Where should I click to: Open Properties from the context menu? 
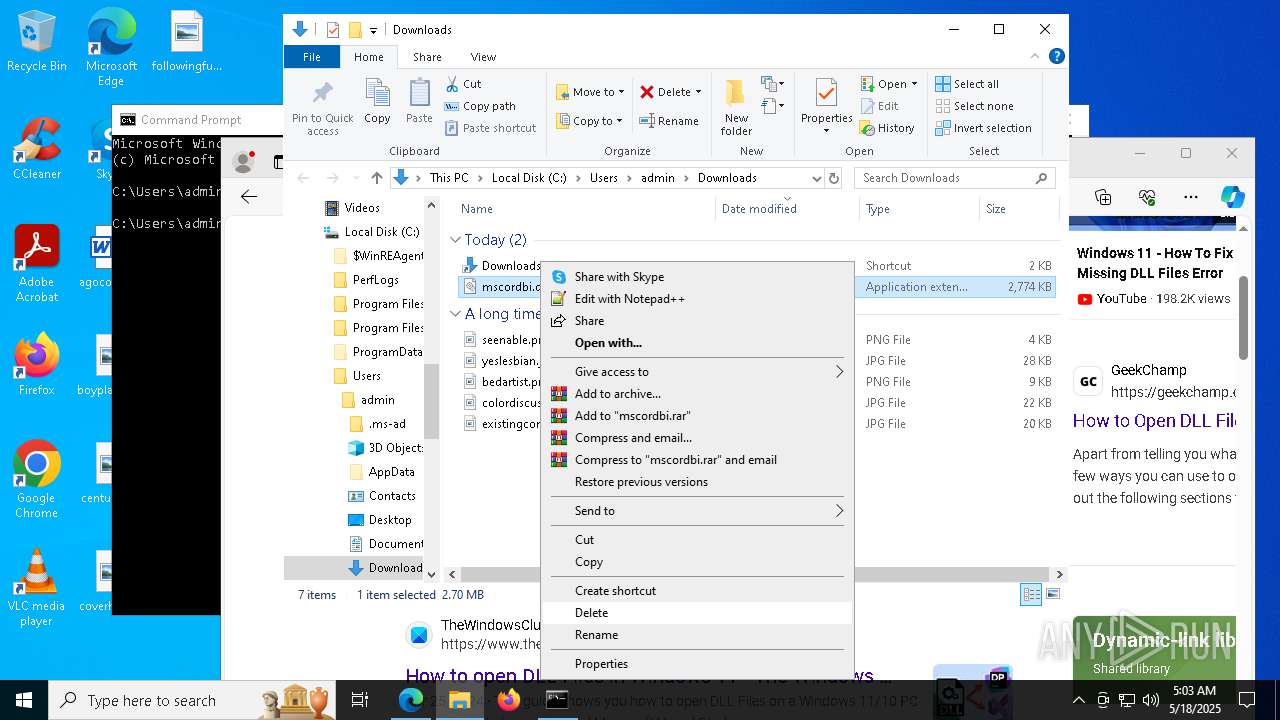tap(697, 664)
